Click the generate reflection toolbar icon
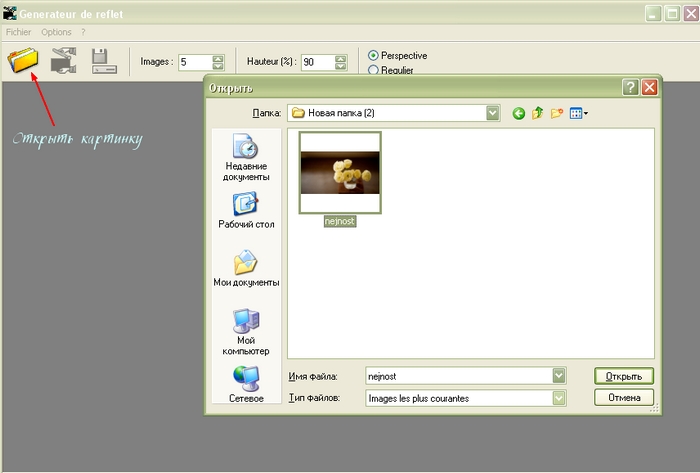The image size is (700, 473). pyautogui.click(x=63, y=60)
